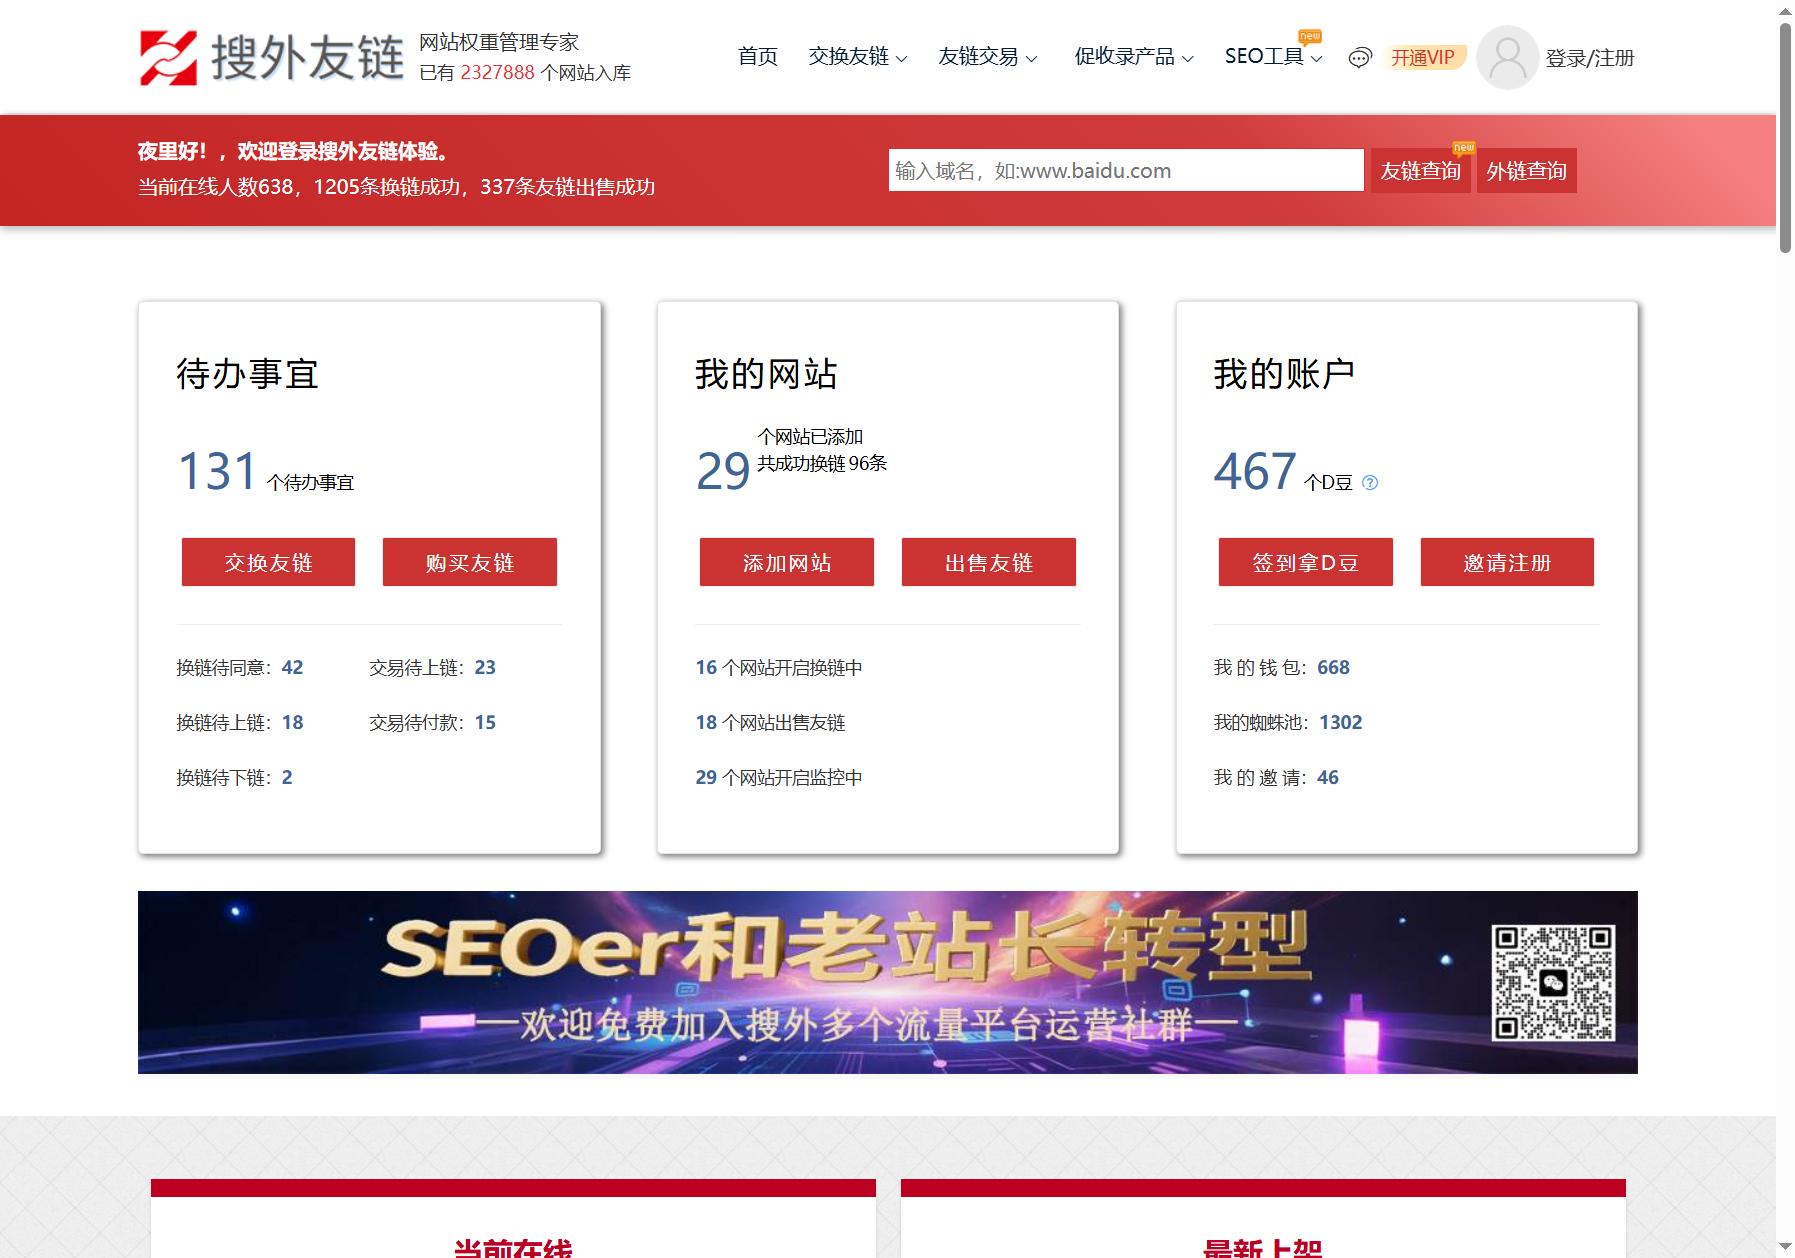This screenshot has height=1258, width=1795.
Task: Click the domain name search input field
Action: tap(1126, 170)
